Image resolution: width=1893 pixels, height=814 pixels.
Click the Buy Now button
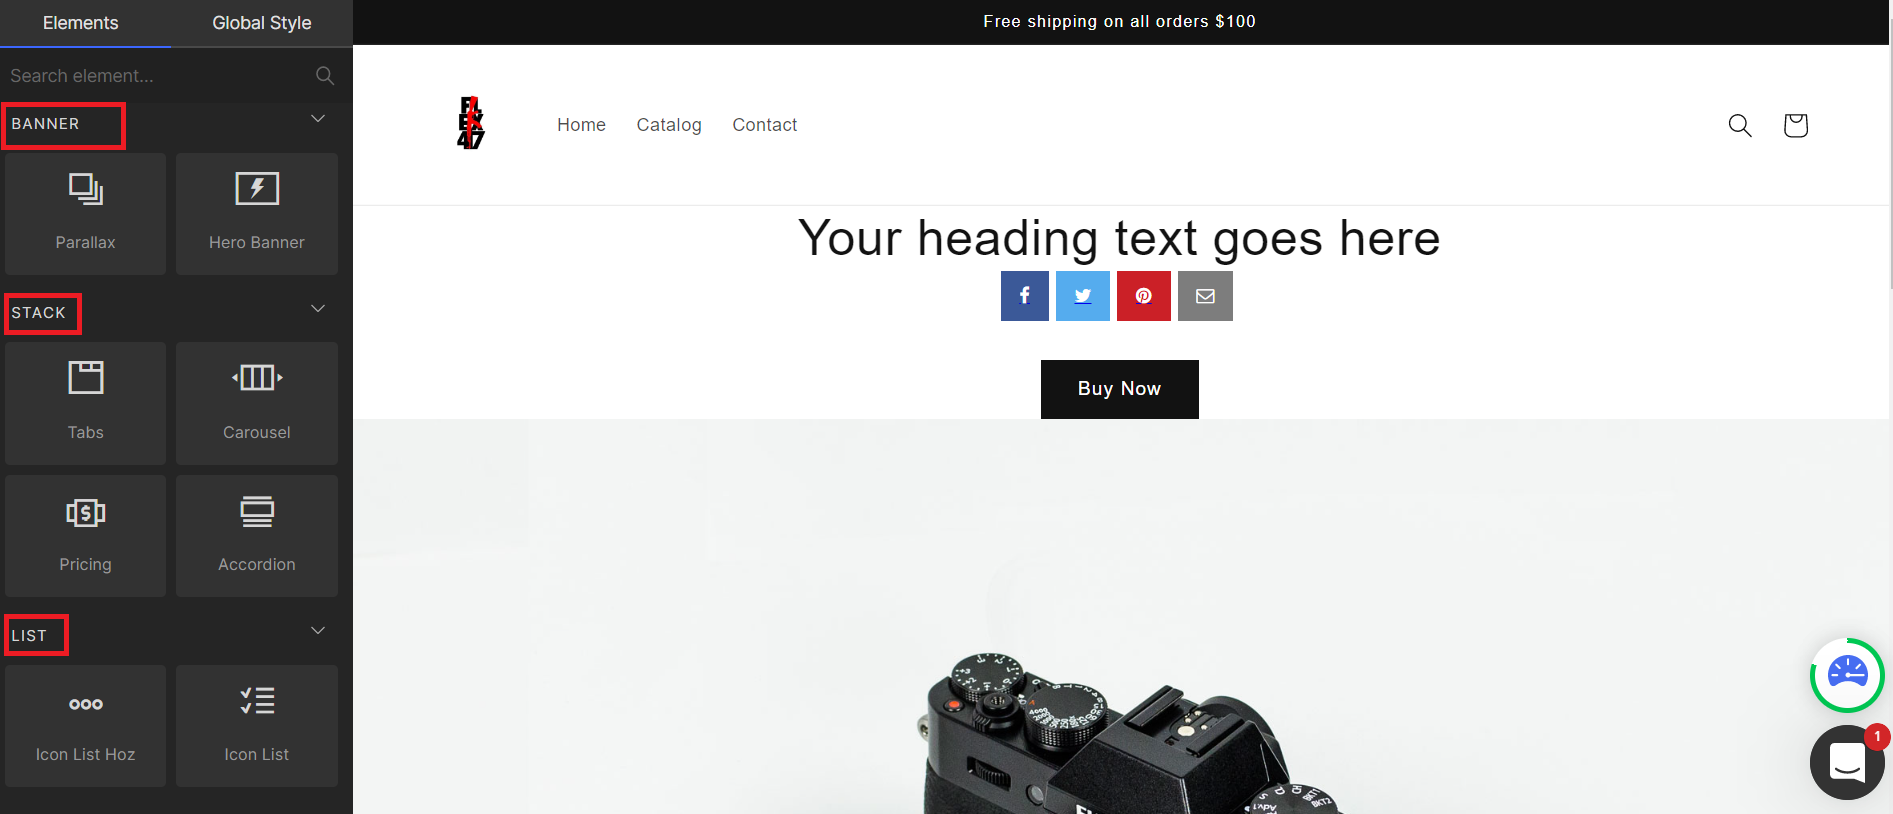tap(1120, 389)
